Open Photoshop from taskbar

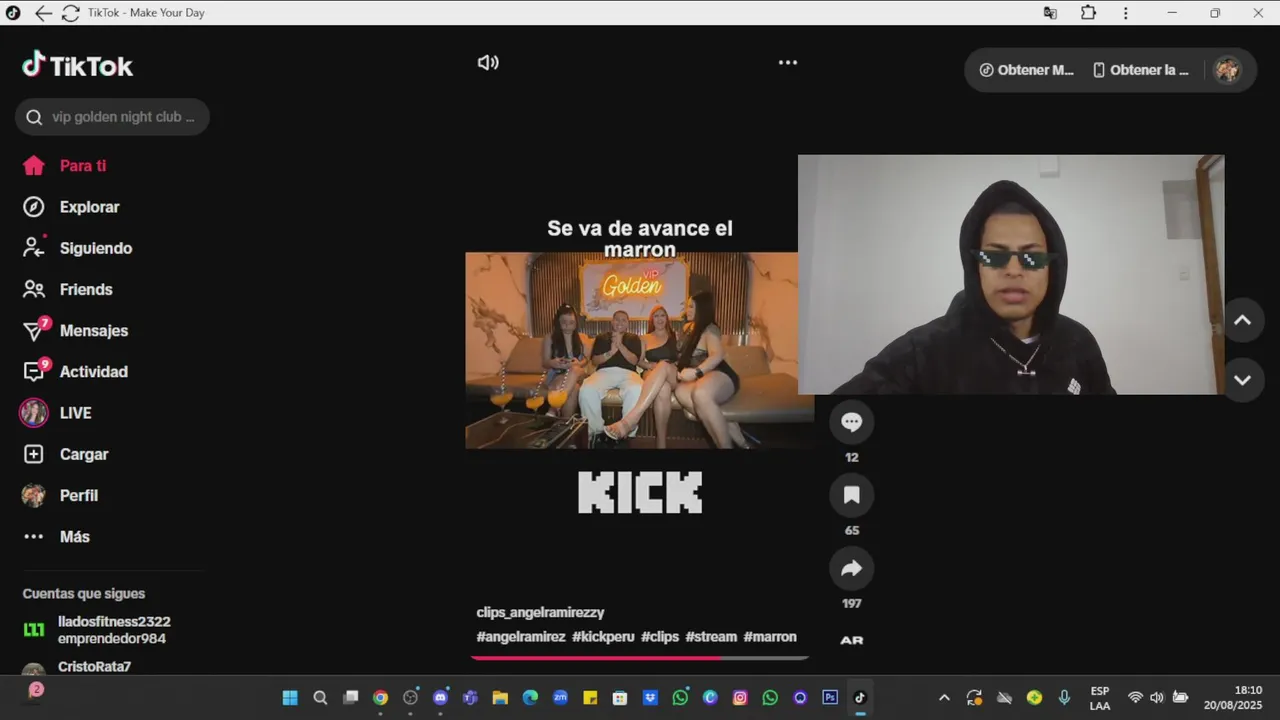[830, 698]
